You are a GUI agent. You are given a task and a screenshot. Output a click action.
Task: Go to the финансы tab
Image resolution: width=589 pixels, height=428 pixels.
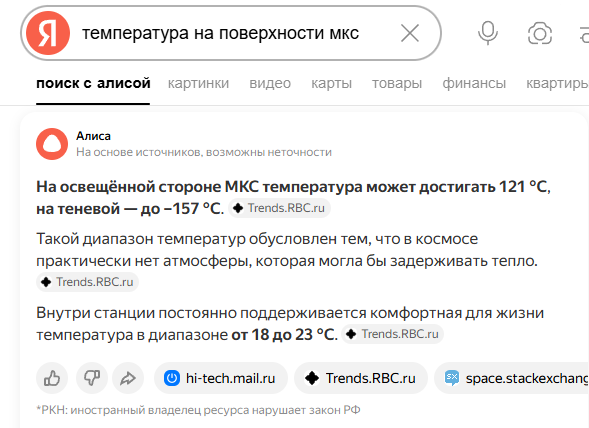coord(474,83)
